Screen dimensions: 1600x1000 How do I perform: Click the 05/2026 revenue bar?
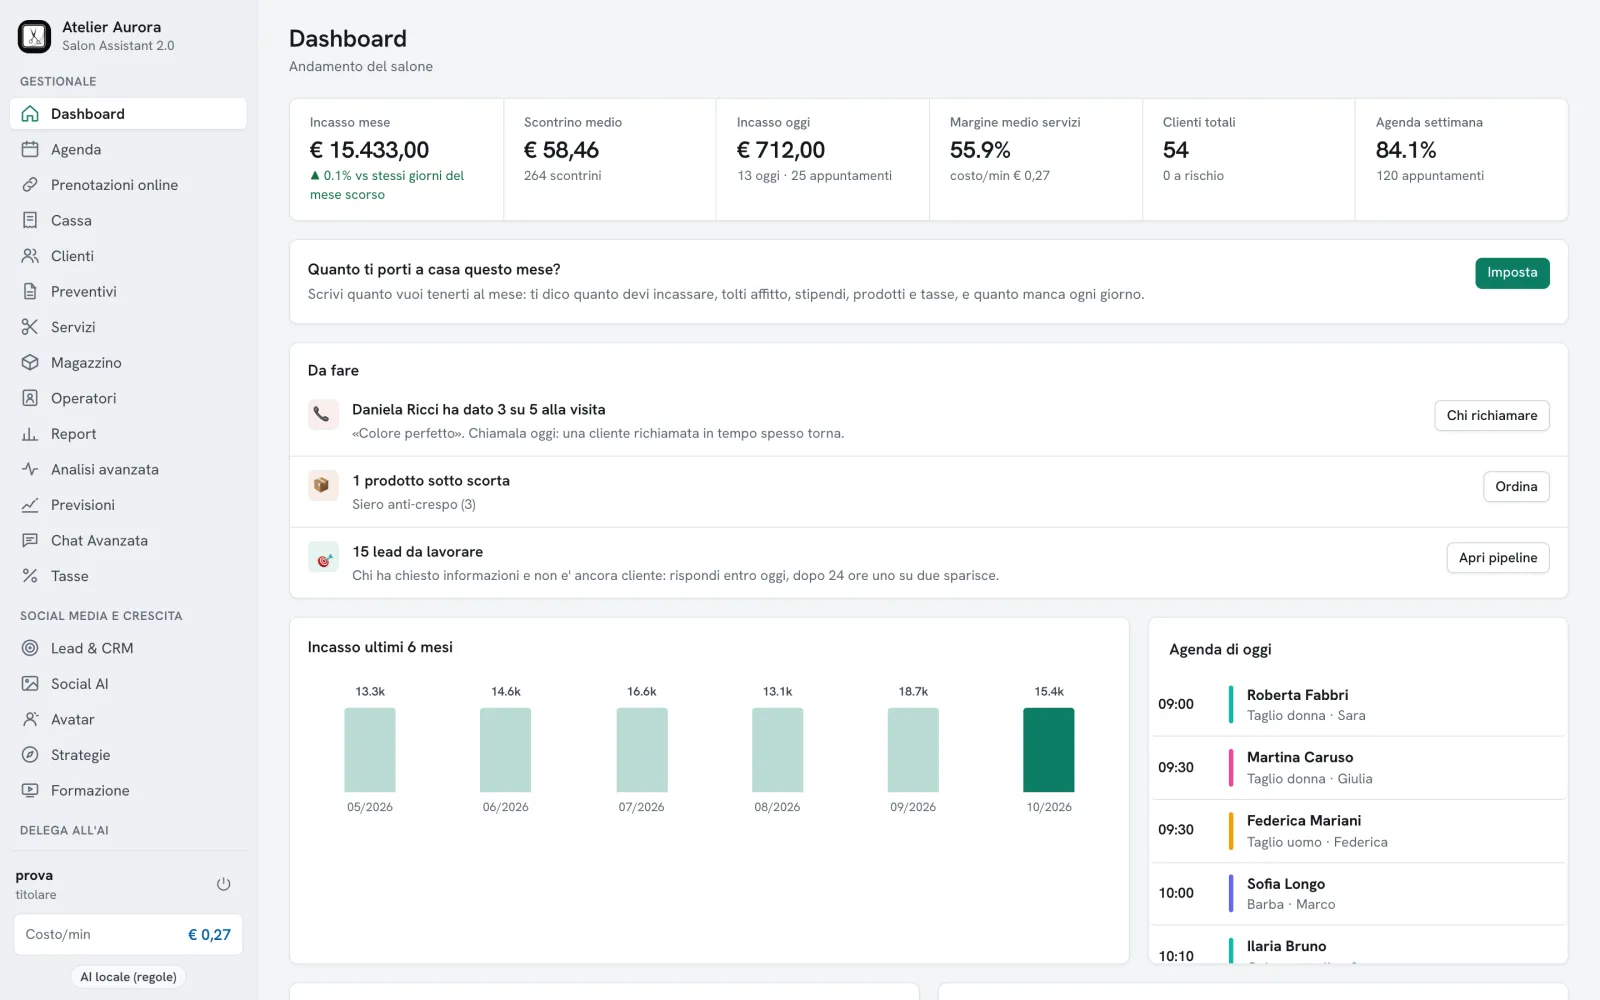tap(370, 750)
